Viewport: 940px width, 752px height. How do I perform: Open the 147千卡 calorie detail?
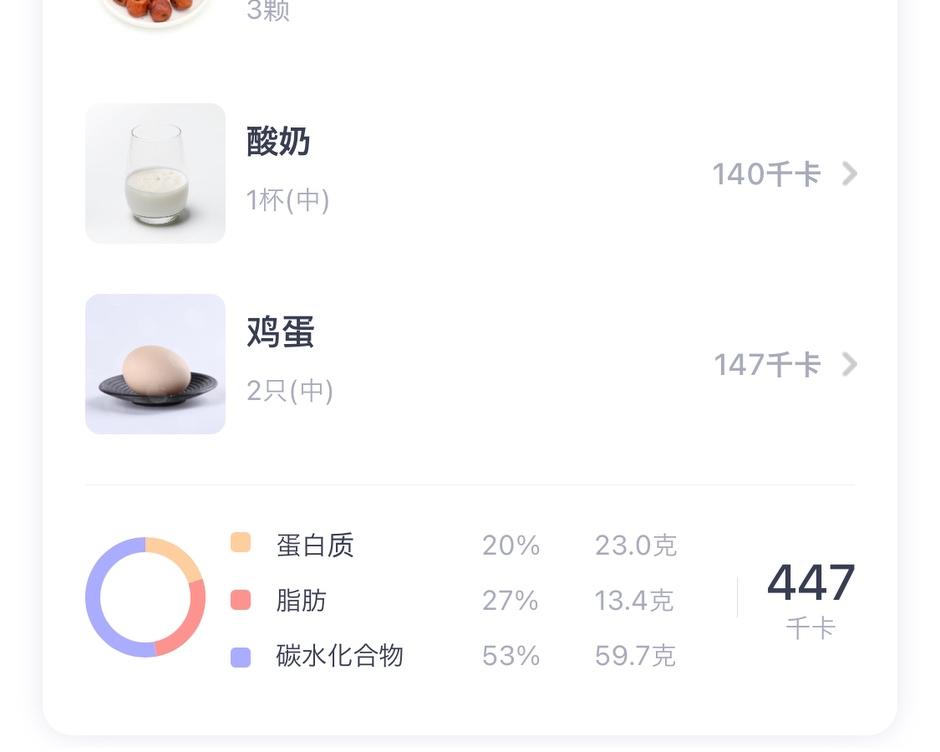pyautogui.click(x=766, y=364)
